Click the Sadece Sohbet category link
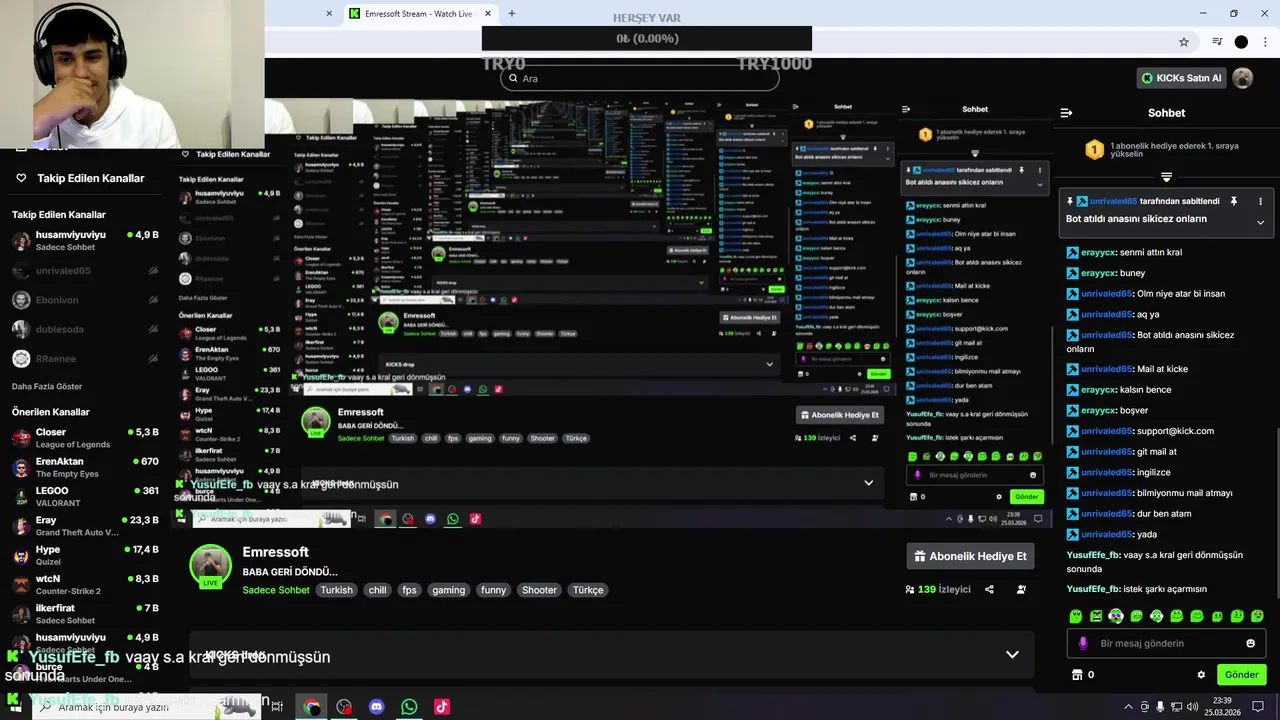The height and width of the screenshot is (720, 1280). 276,590
